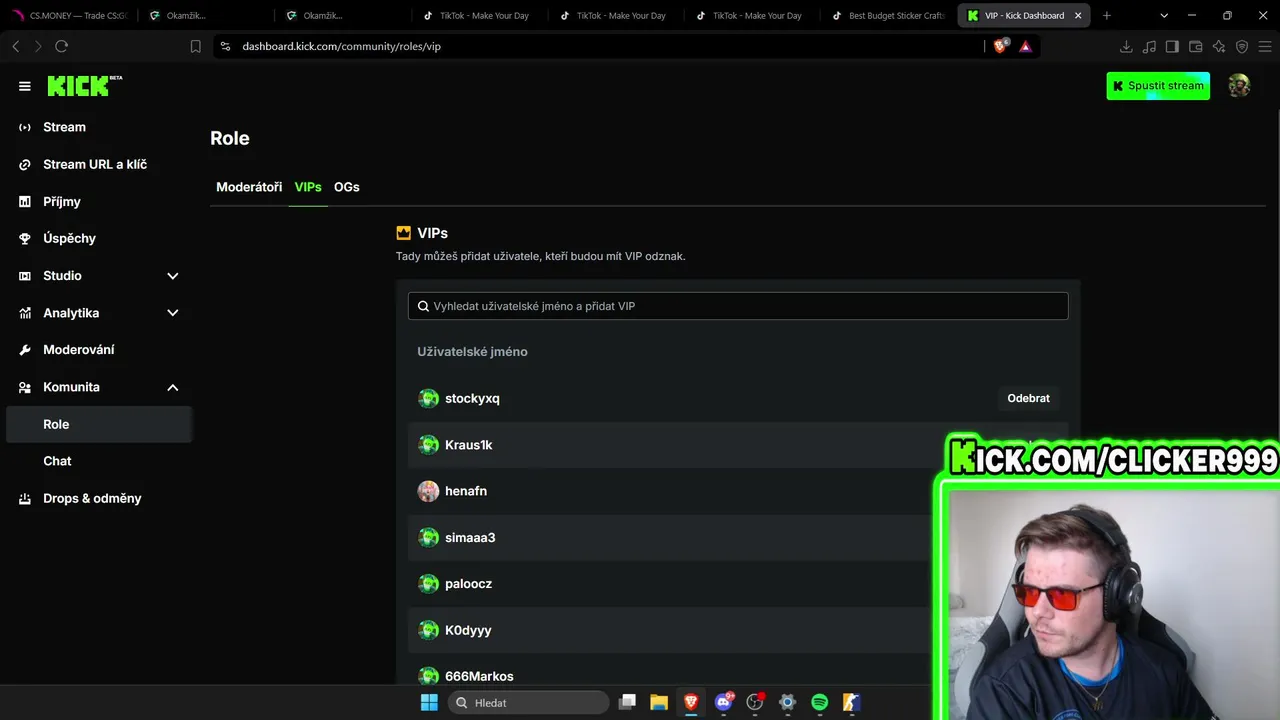Click the username K0dyyy
This screenshot has width=1280, height=720.
pos(468,630)
